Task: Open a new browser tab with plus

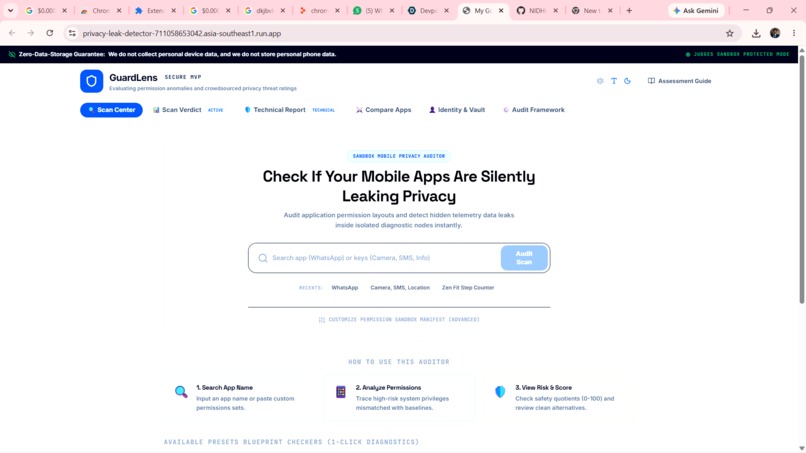Action: [629, 11]
